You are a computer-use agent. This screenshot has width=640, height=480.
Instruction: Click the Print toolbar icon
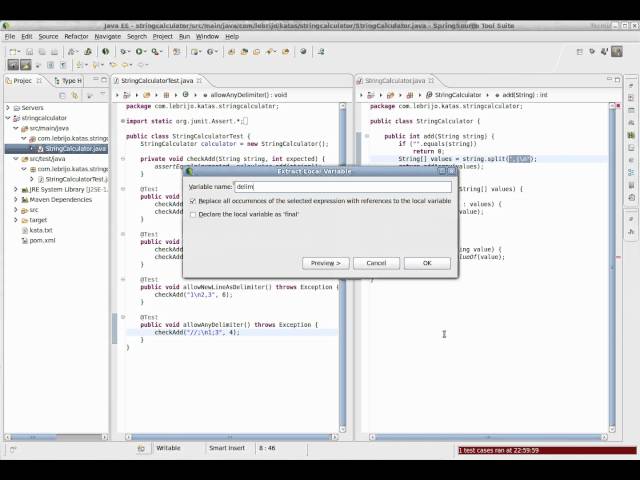pyautogui.click(x=54, y=52)
